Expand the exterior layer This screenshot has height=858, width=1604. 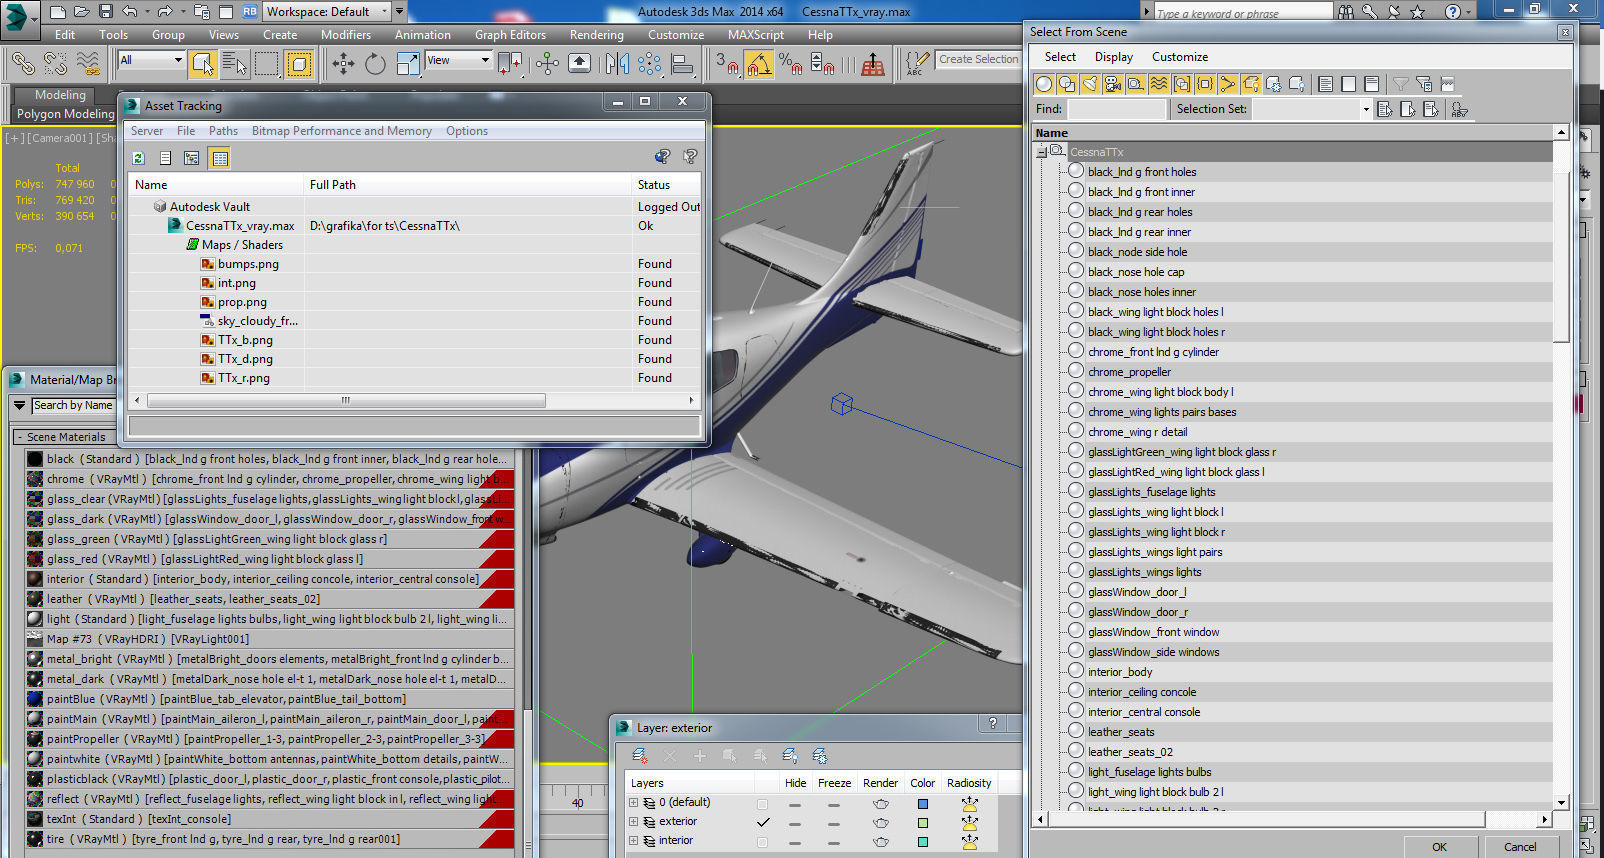point(633,821)
